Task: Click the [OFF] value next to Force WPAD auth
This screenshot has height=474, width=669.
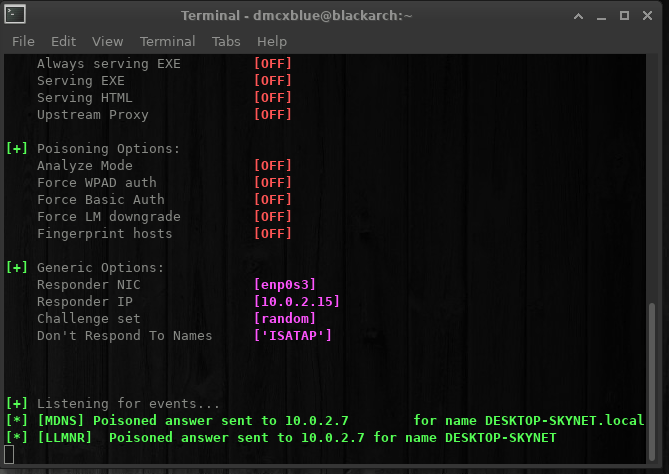Action: tap(273, 183)
